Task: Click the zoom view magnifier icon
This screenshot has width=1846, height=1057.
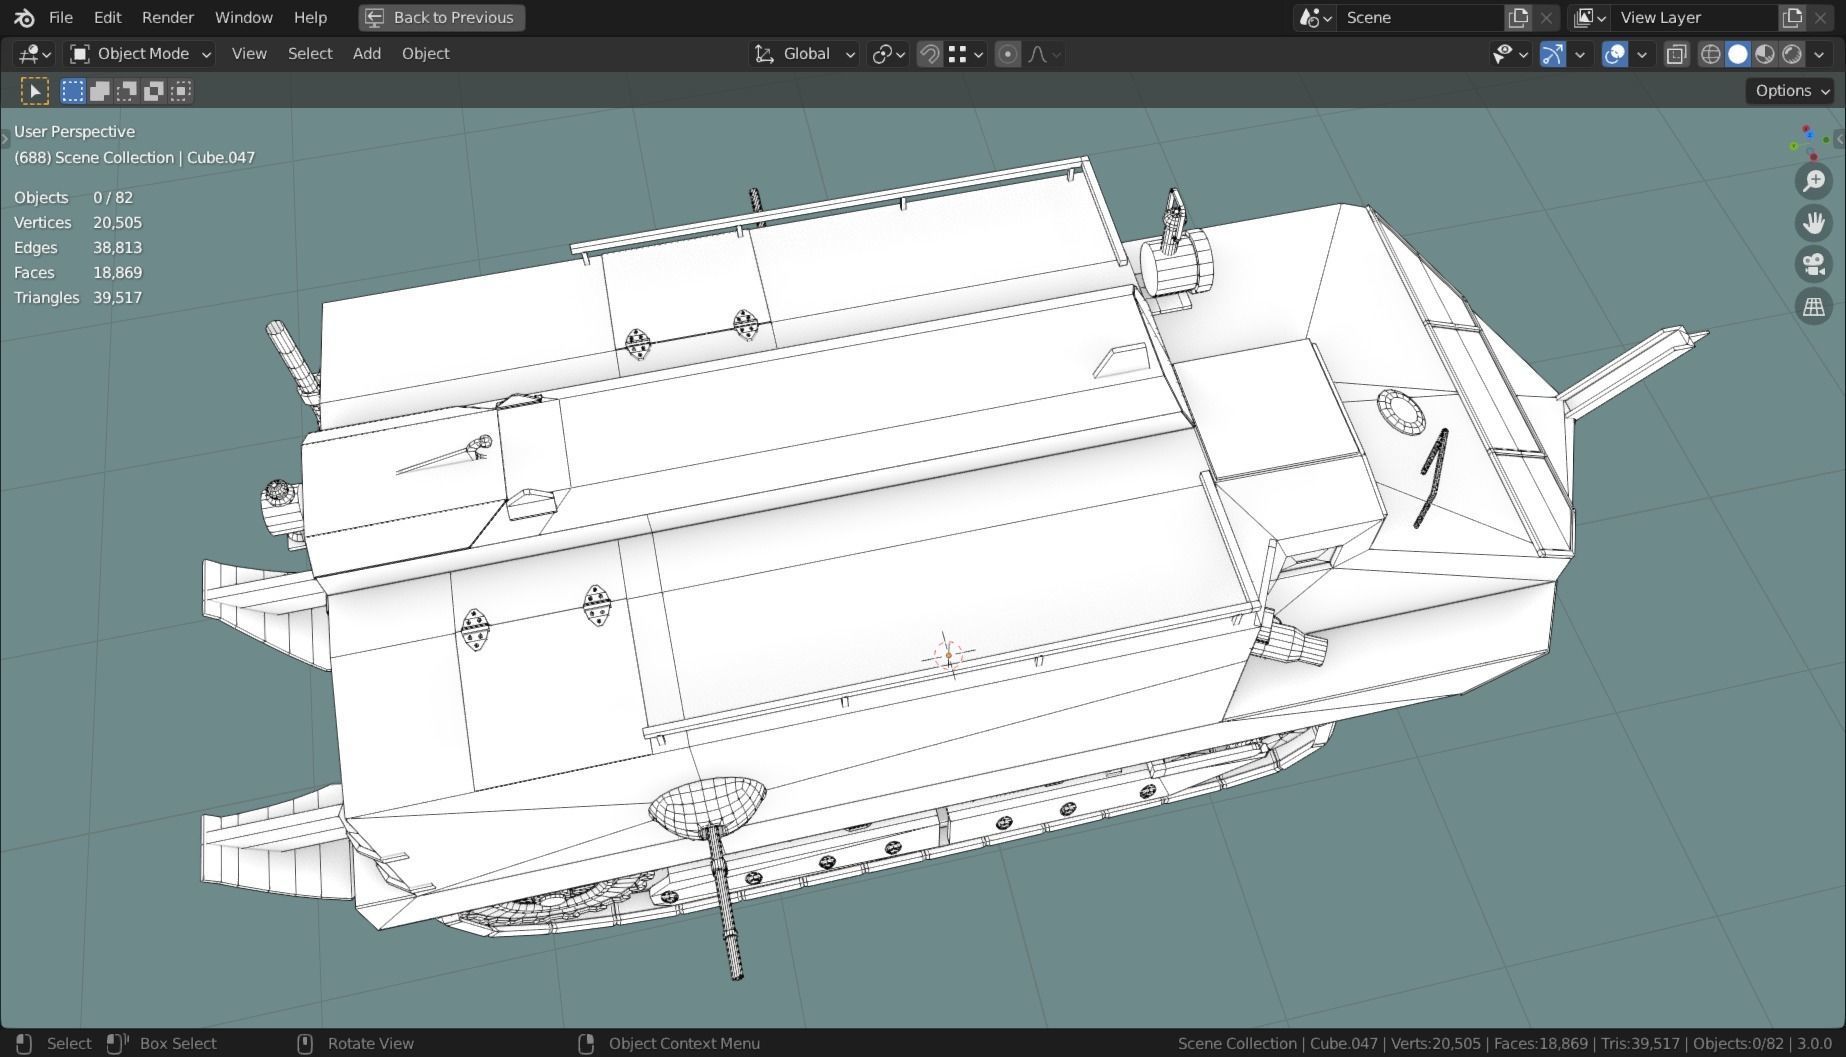Action: point(1814,181)
